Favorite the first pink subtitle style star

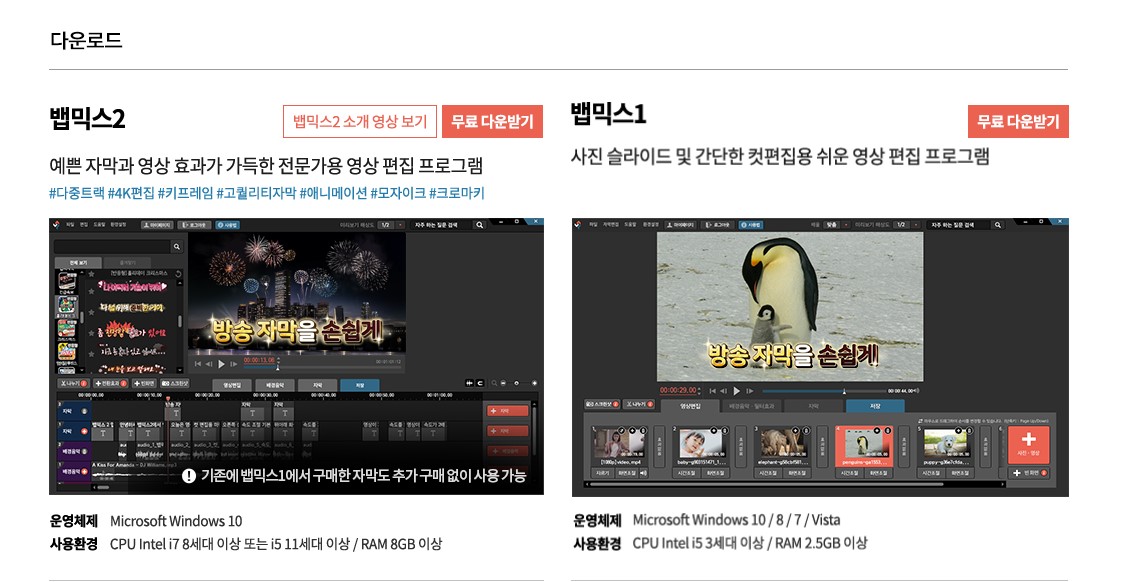tap(91, 291)
